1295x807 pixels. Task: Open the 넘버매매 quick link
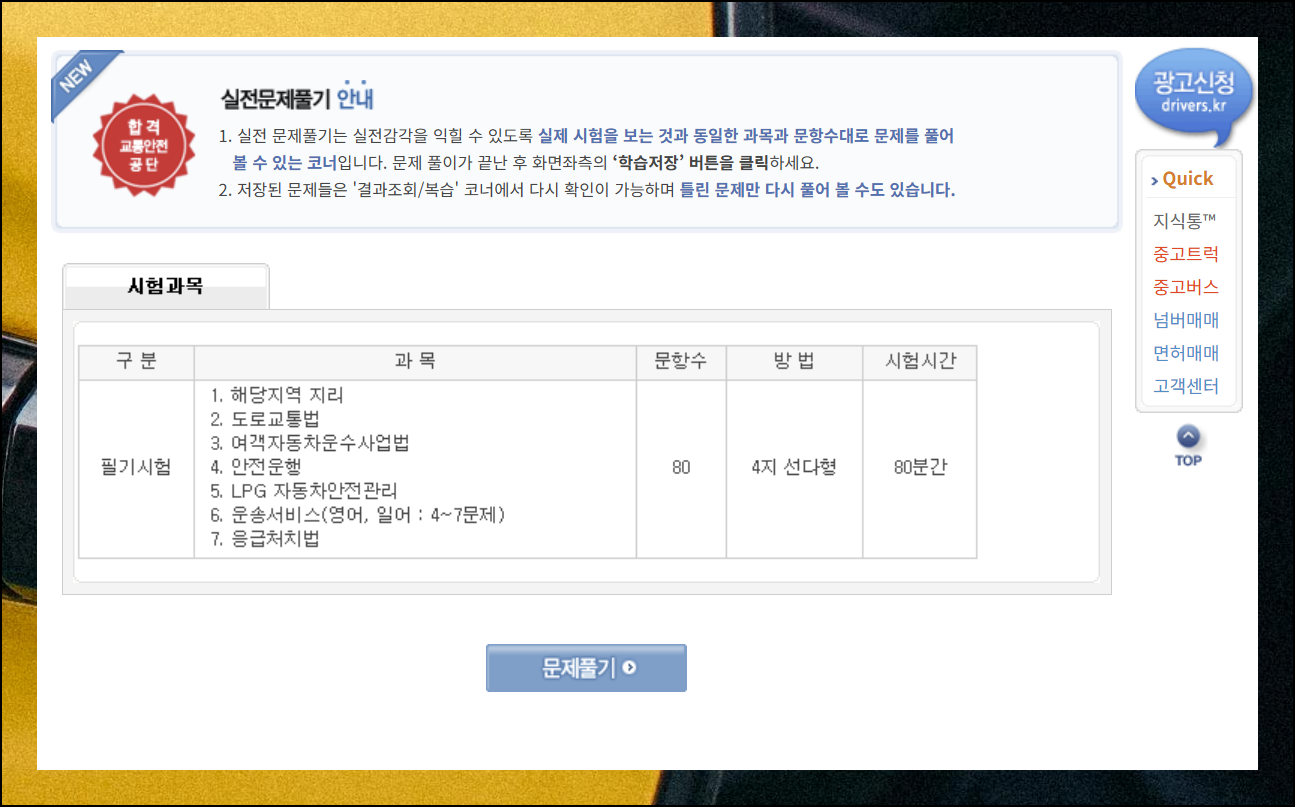tap(1186, 320)
